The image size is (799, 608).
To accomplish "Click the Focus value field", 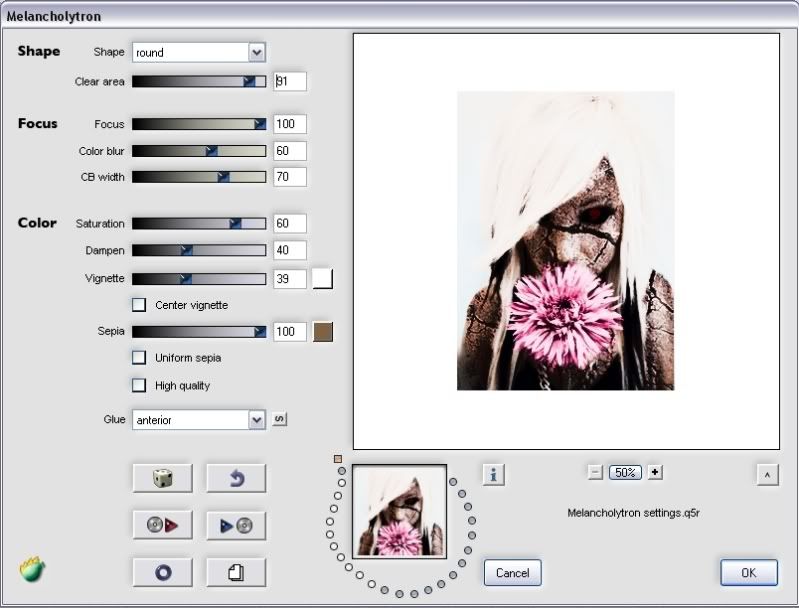I will 290,124.
